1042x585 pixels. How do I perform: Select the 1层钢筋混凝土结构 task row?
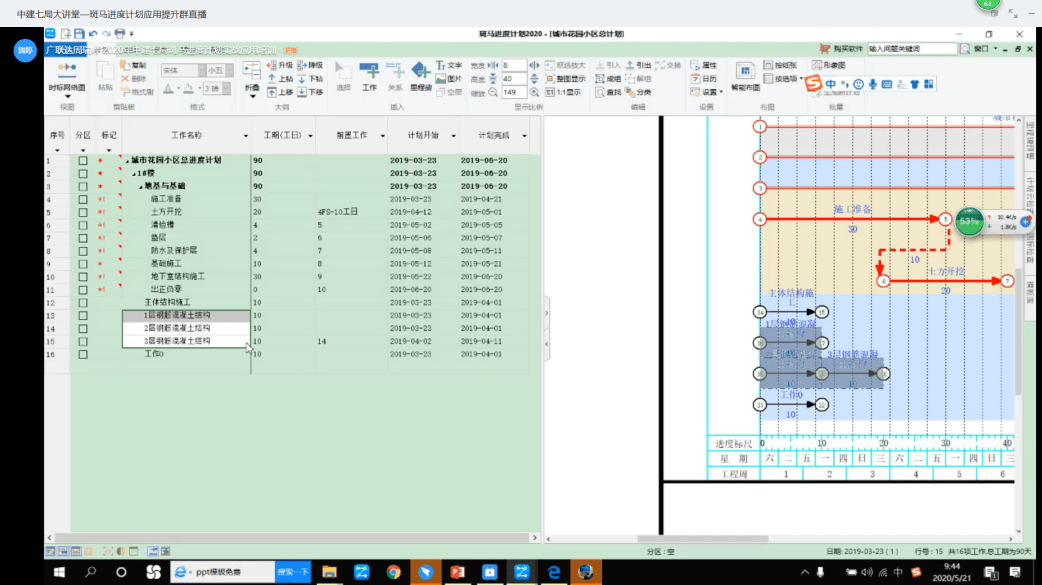tap(186, 315)
